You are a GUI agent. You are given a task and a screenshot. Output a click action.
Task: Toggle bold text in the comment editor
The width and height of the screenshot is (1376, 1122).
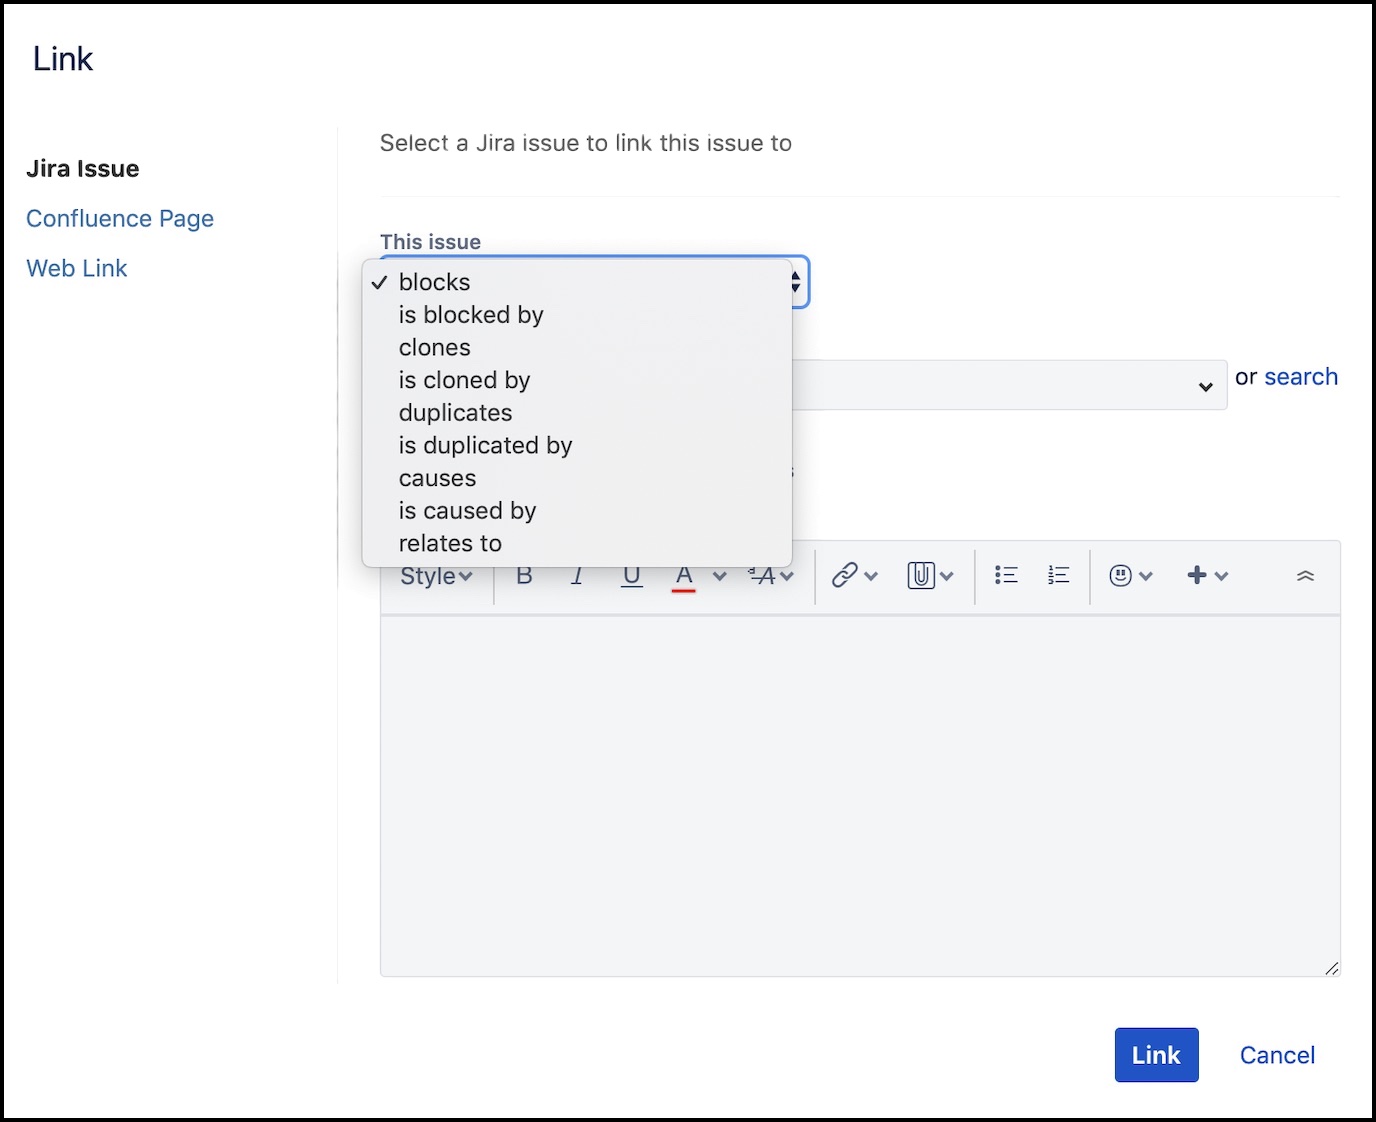pyautogui.click(x=524, y=575)
